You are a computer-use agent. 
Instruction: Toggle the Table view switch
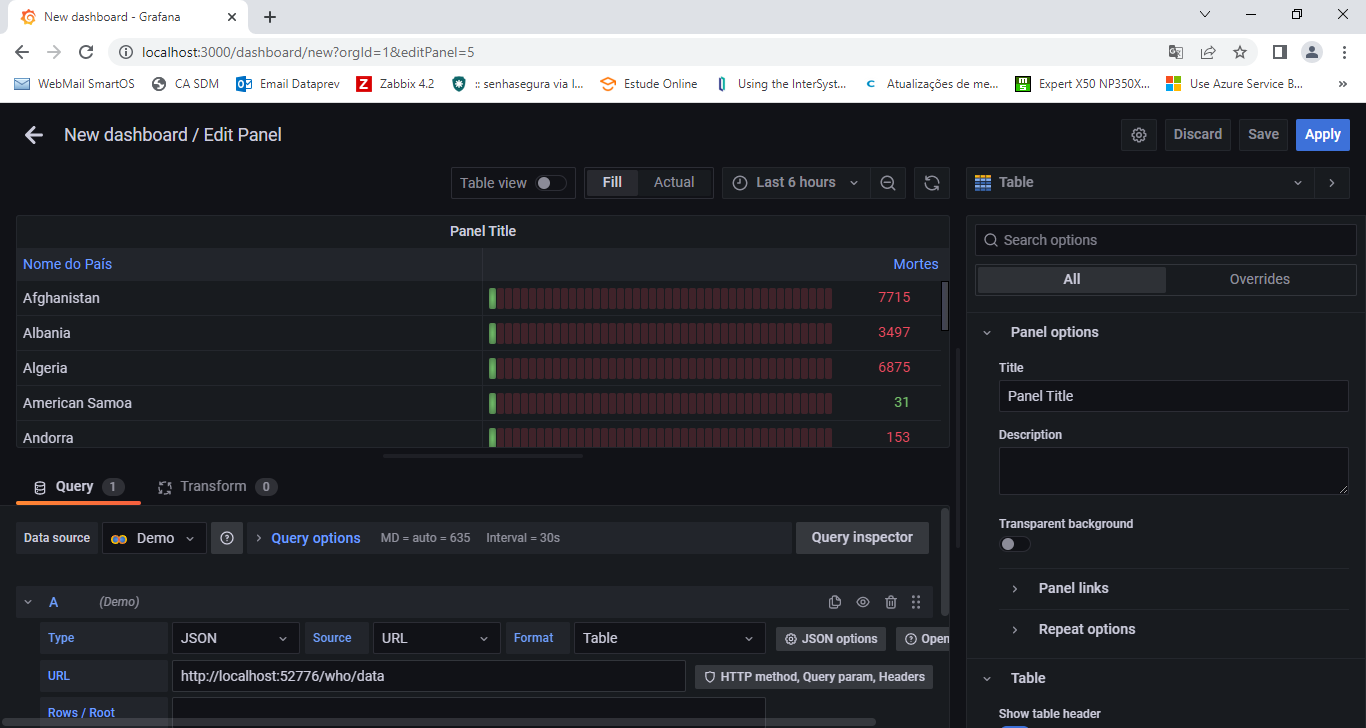pos(550,183)
